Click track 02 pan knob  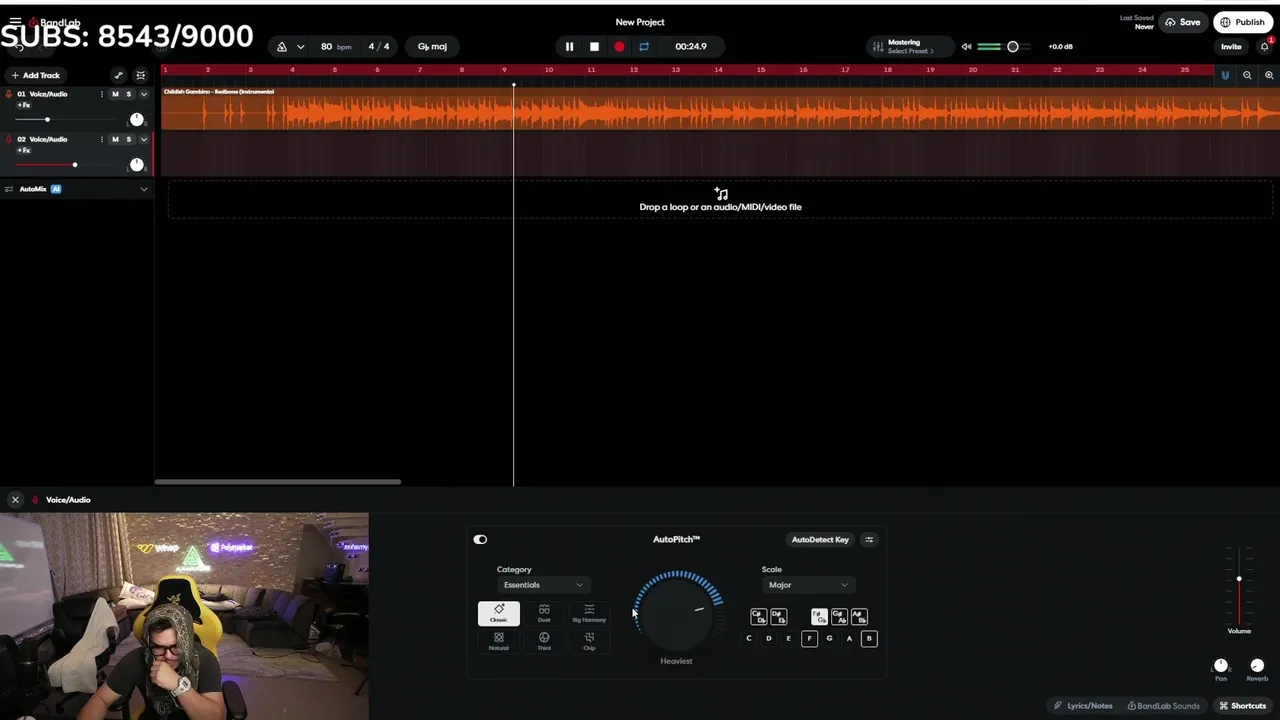(137, 164)
